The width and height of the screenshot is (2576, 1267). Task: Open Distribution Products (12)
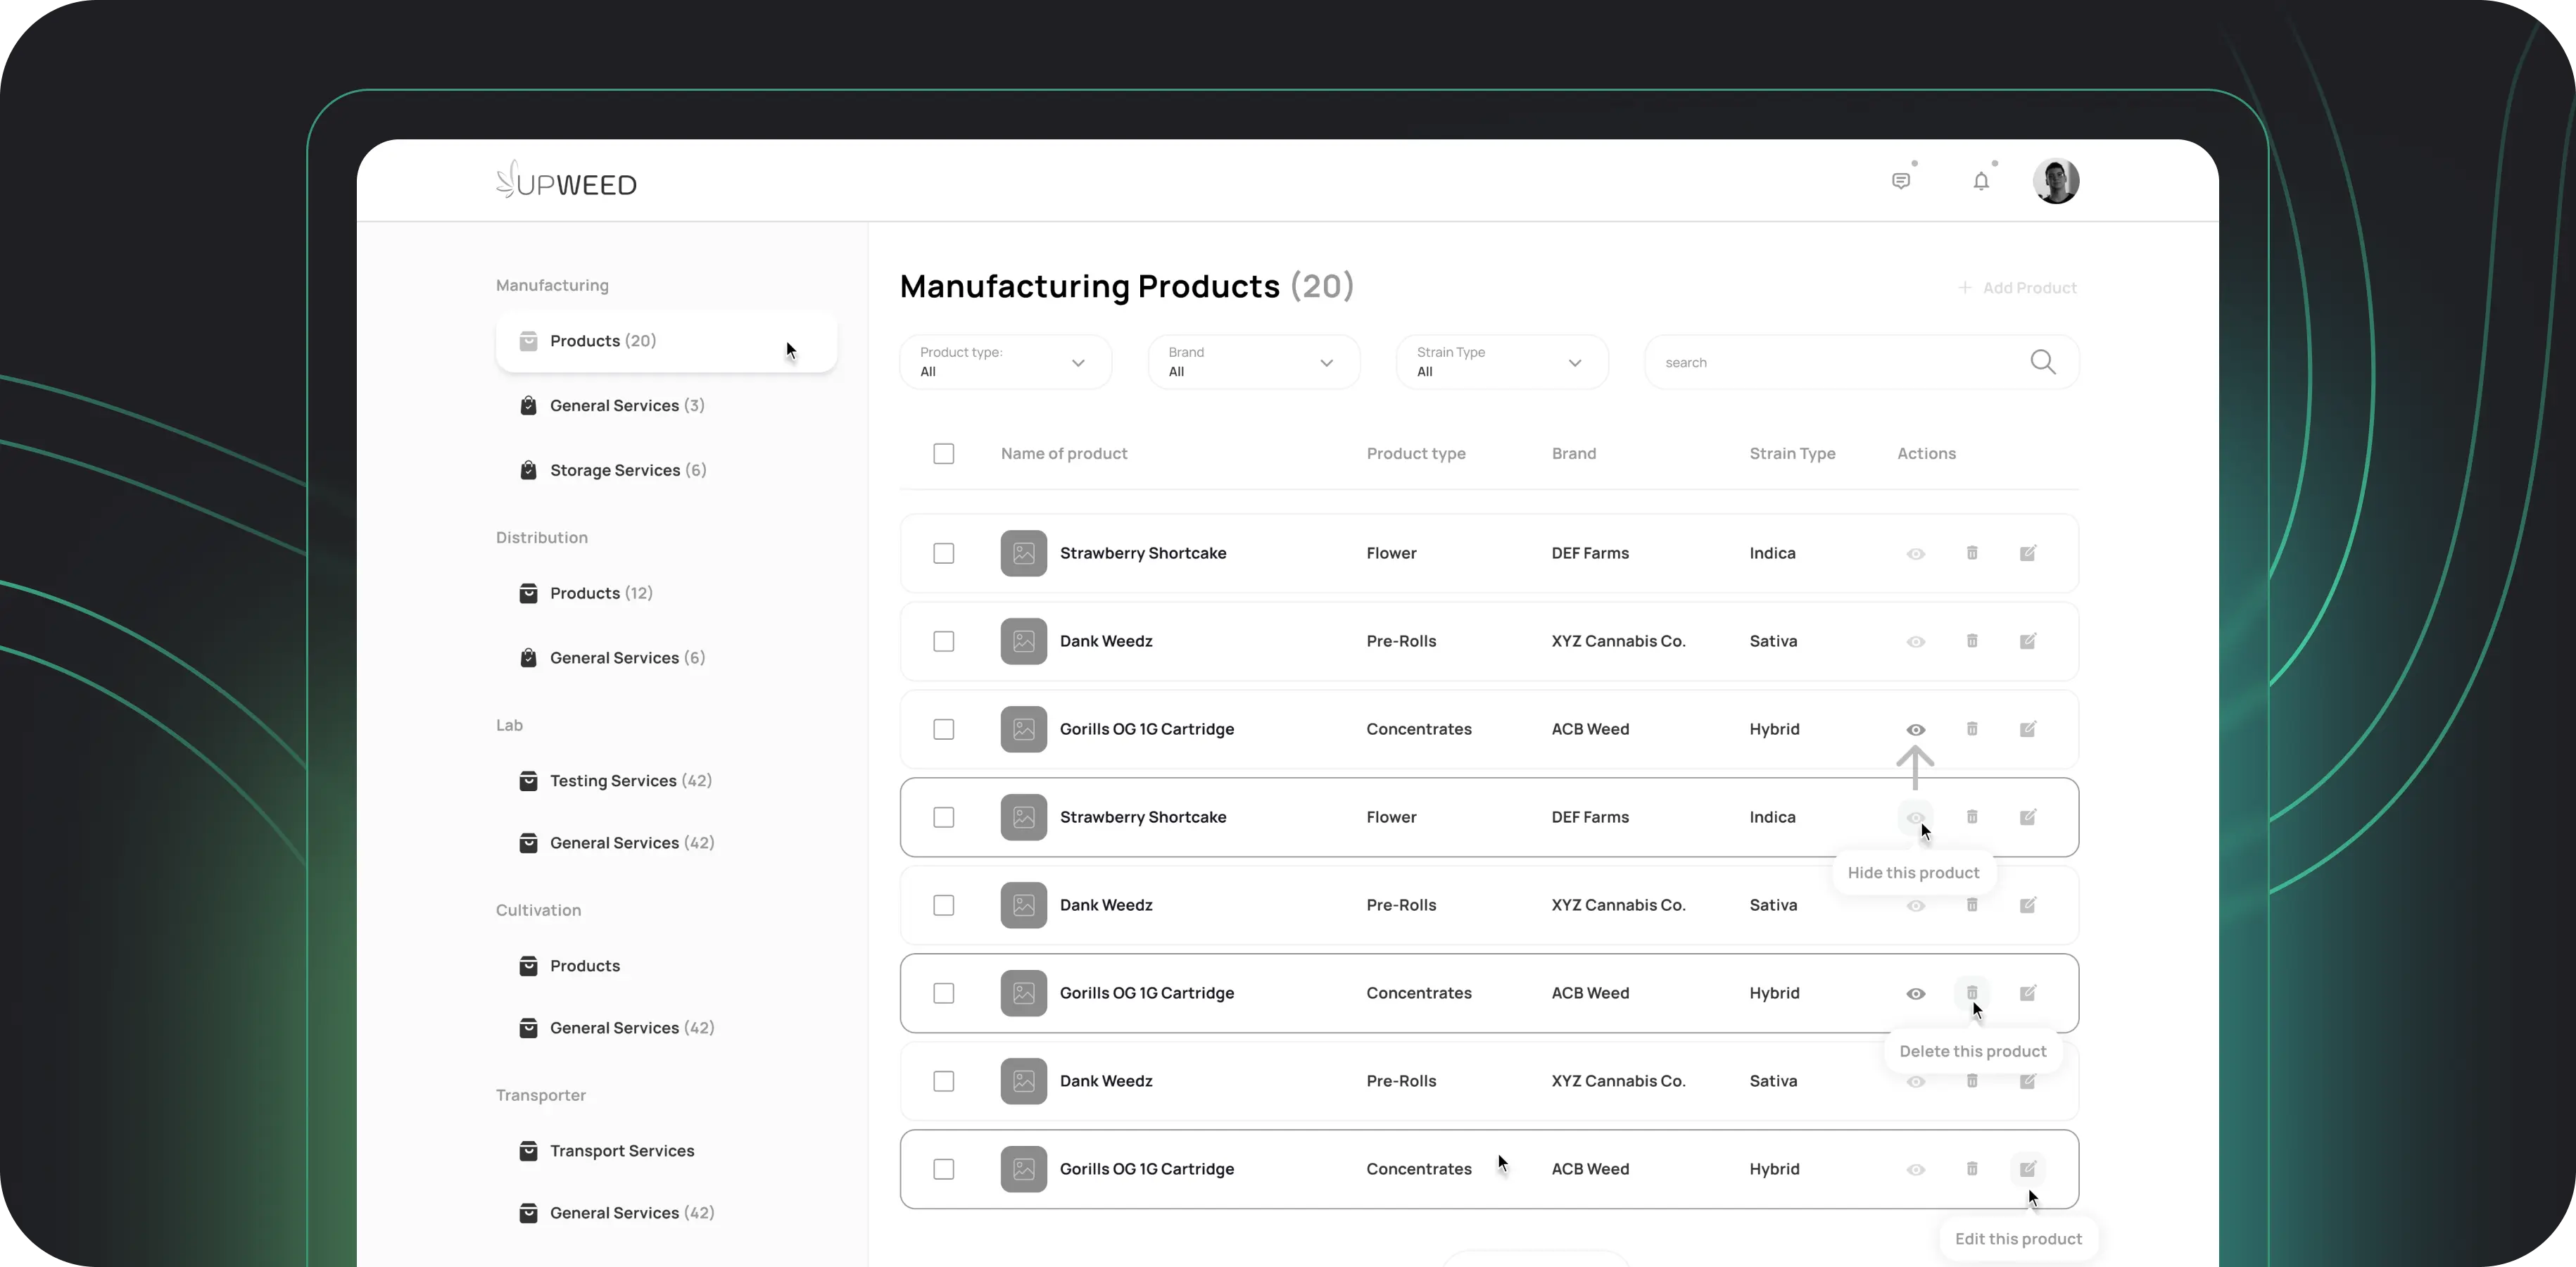point(586,594)
